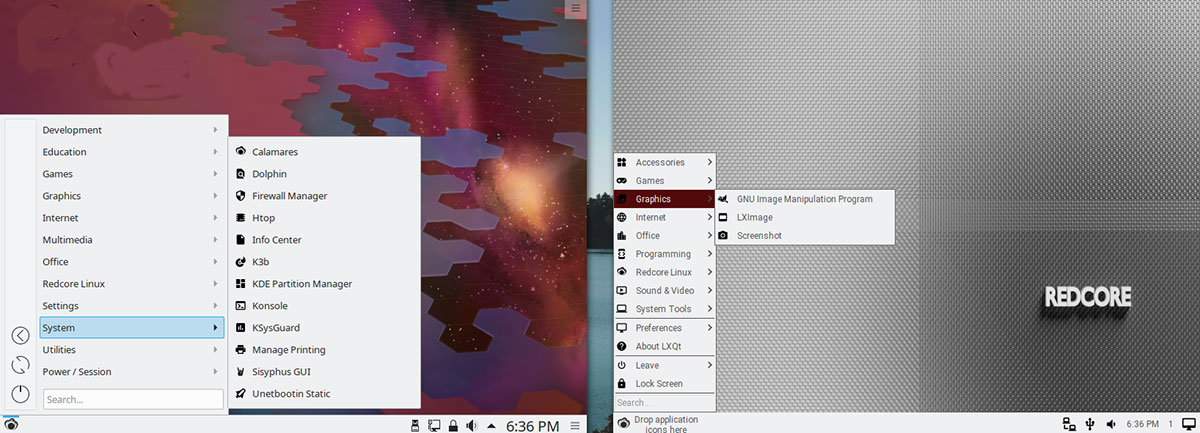
Task: Open the Utilities category in KDE menu
Action: coord(131,350)
